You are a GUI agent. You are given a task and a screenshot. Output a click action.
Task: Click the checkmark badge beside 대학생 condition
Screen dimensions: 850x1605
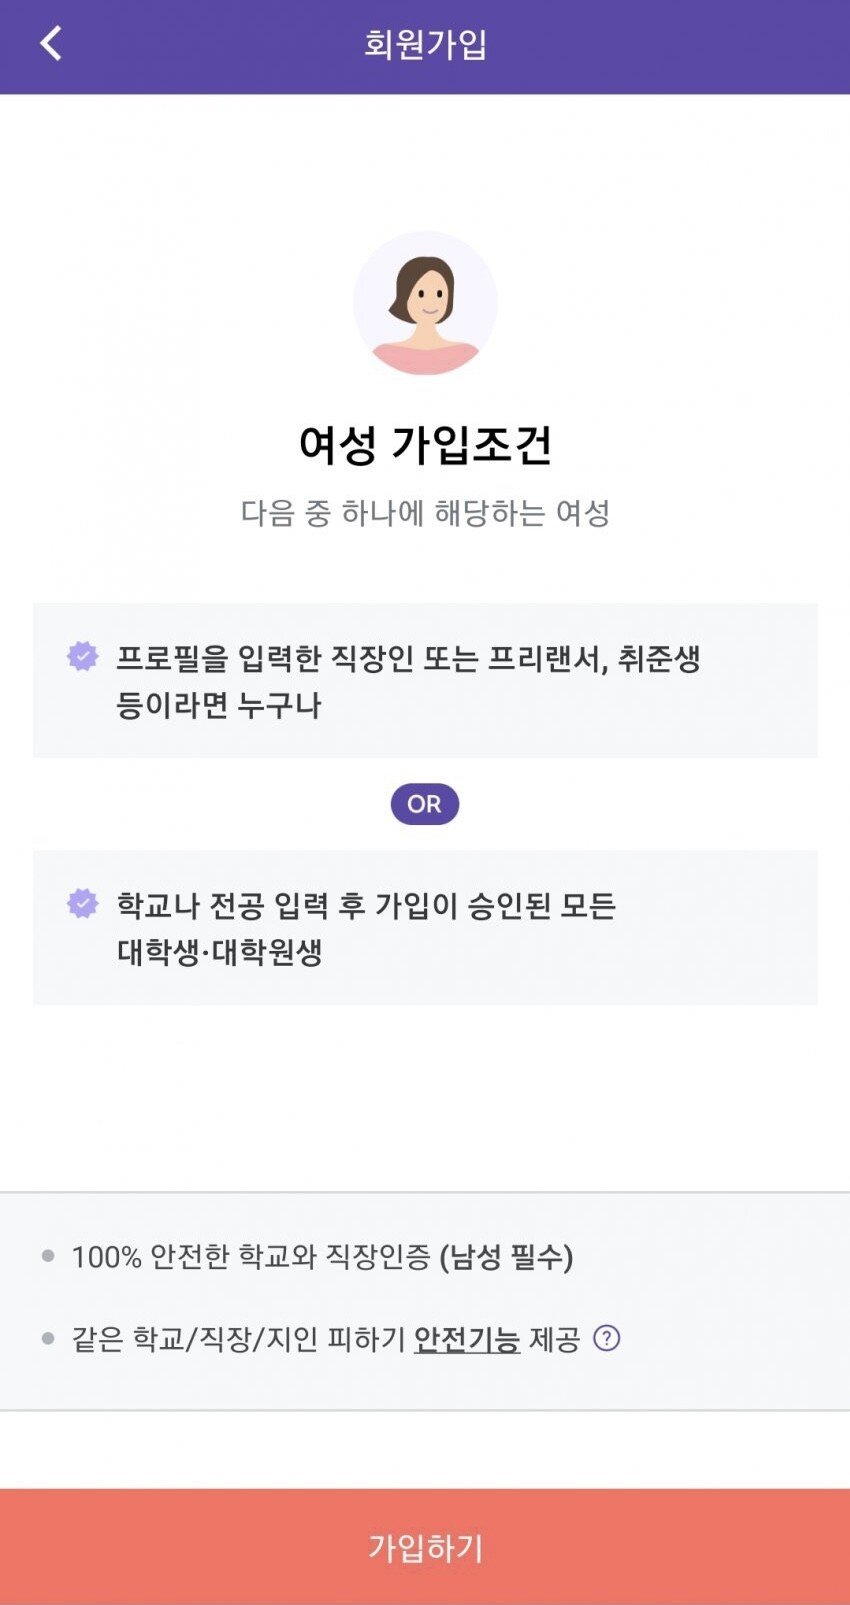83,904
